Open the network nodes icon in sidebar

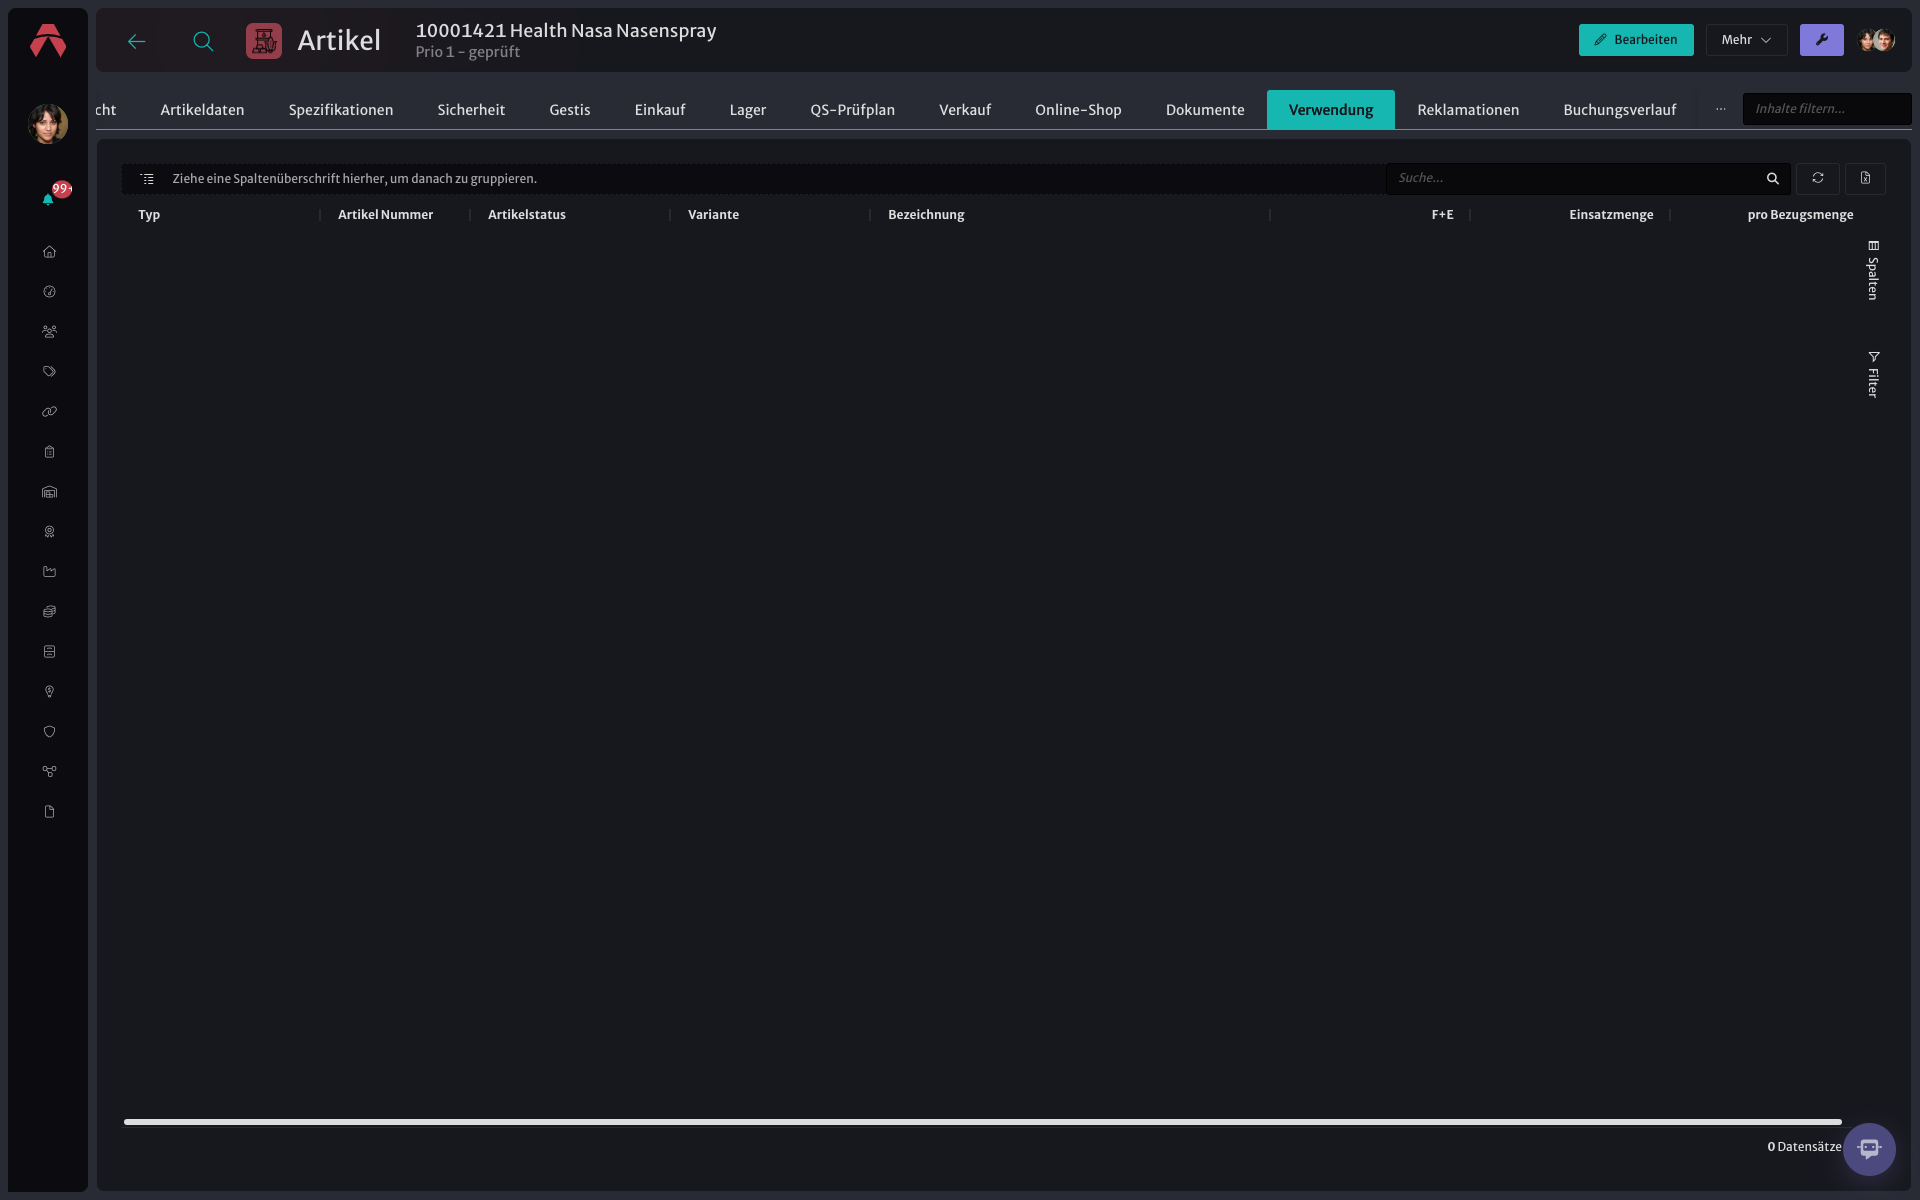point(49,772)
